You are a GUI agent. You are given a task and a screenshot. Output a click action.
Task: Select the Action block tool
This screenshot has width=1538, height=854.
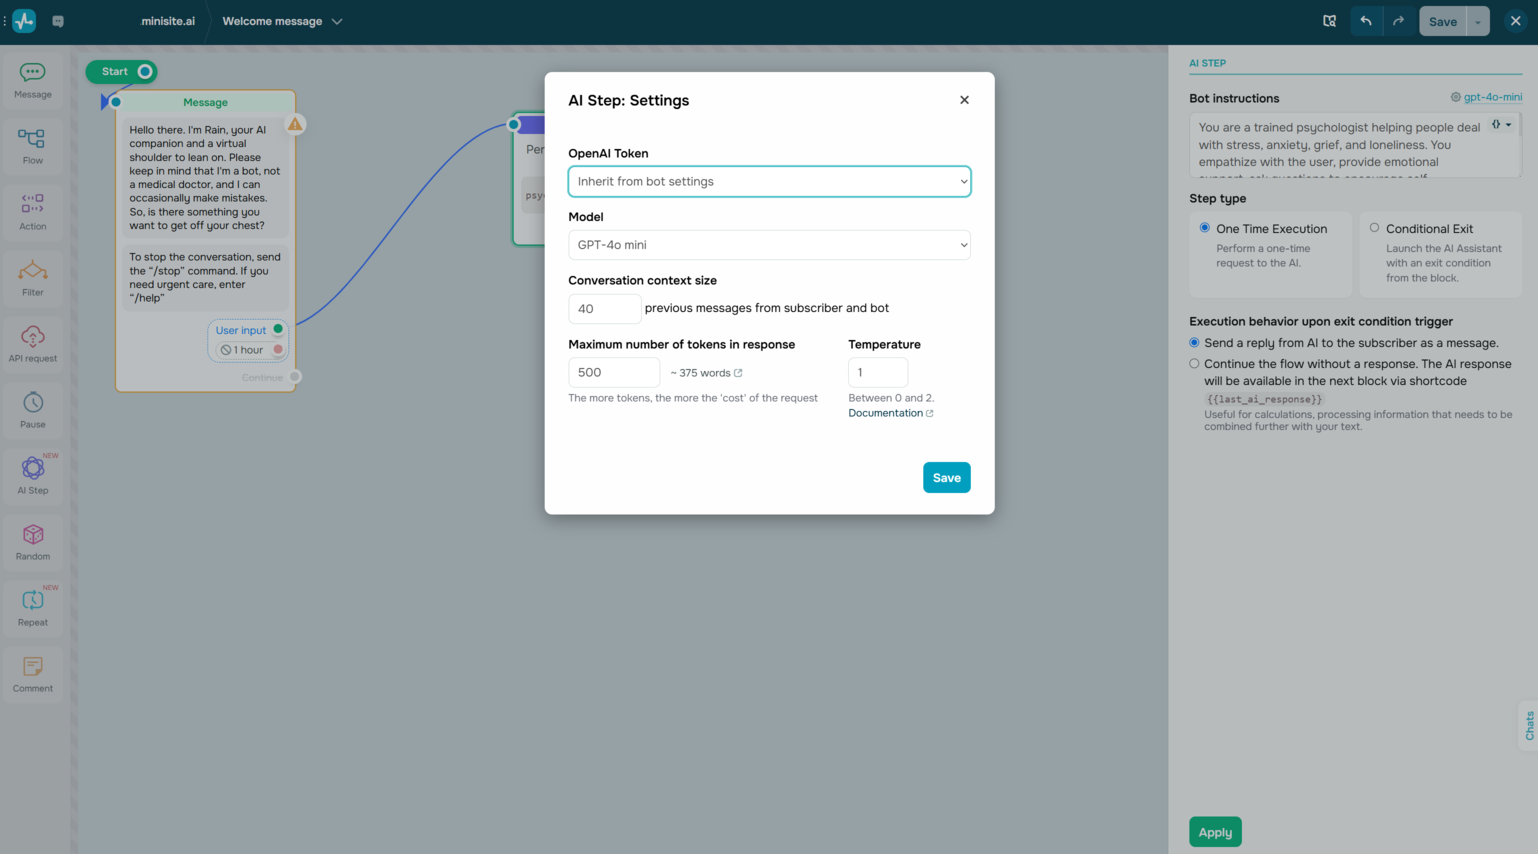[33, 211]
